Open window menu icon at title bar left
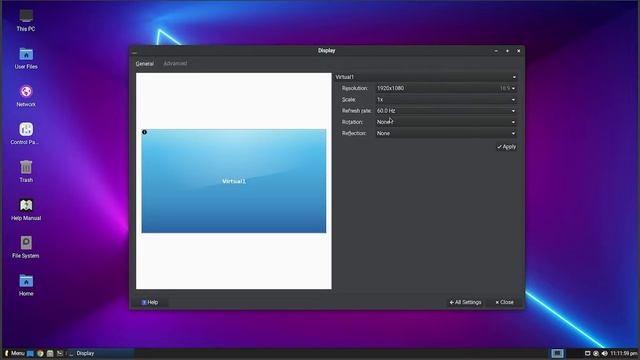 [134, 52]
